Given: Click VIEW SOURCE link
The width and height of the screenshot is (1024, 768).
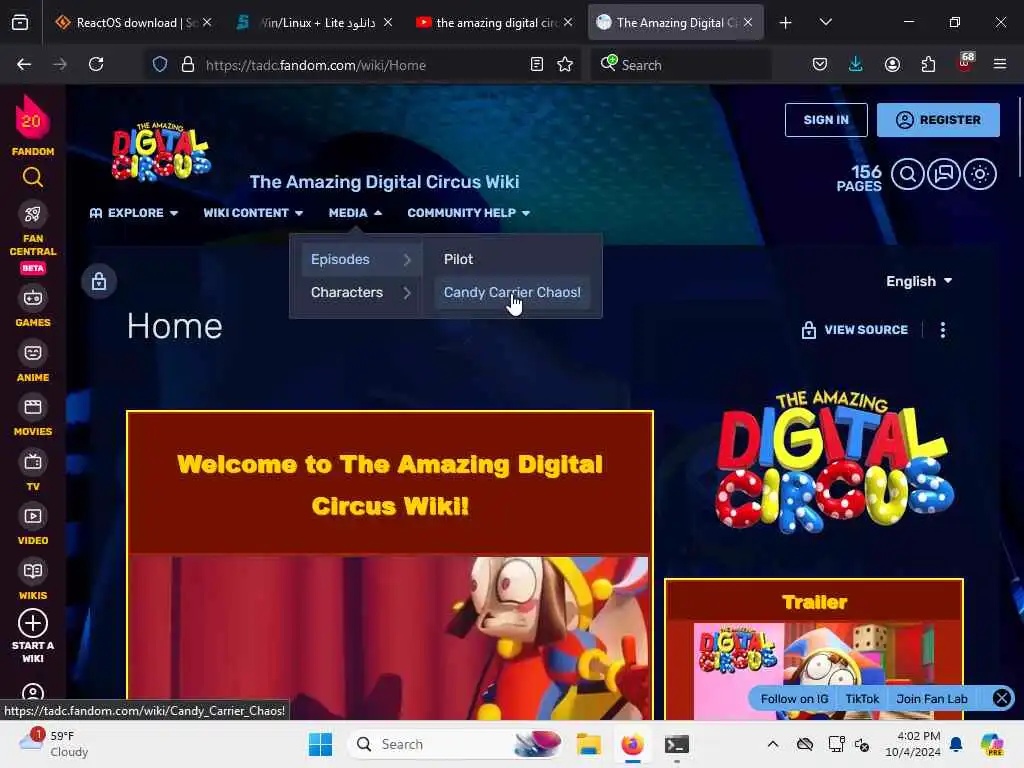Looking at the screenshot, I should pos(855,330).
